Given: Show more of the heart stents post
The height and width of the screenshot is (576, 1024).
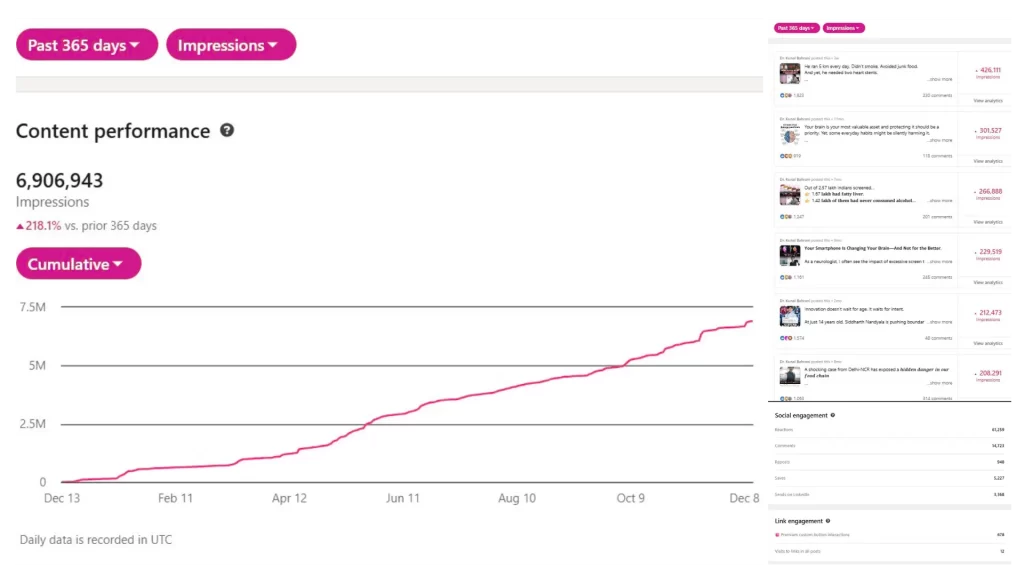Looking at the screenshot, I should [940, 79].
